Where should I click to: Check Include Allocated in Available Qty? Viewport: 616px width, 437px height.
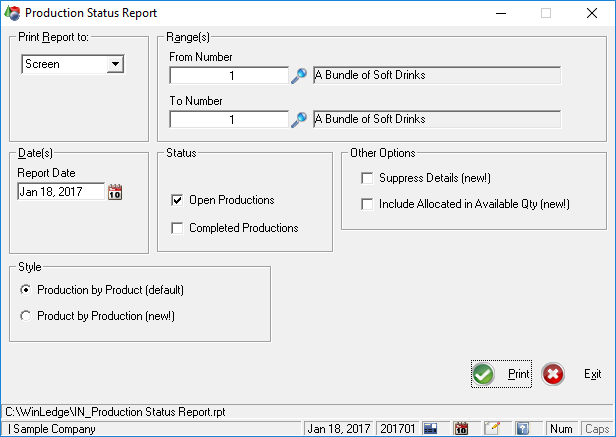368,204
